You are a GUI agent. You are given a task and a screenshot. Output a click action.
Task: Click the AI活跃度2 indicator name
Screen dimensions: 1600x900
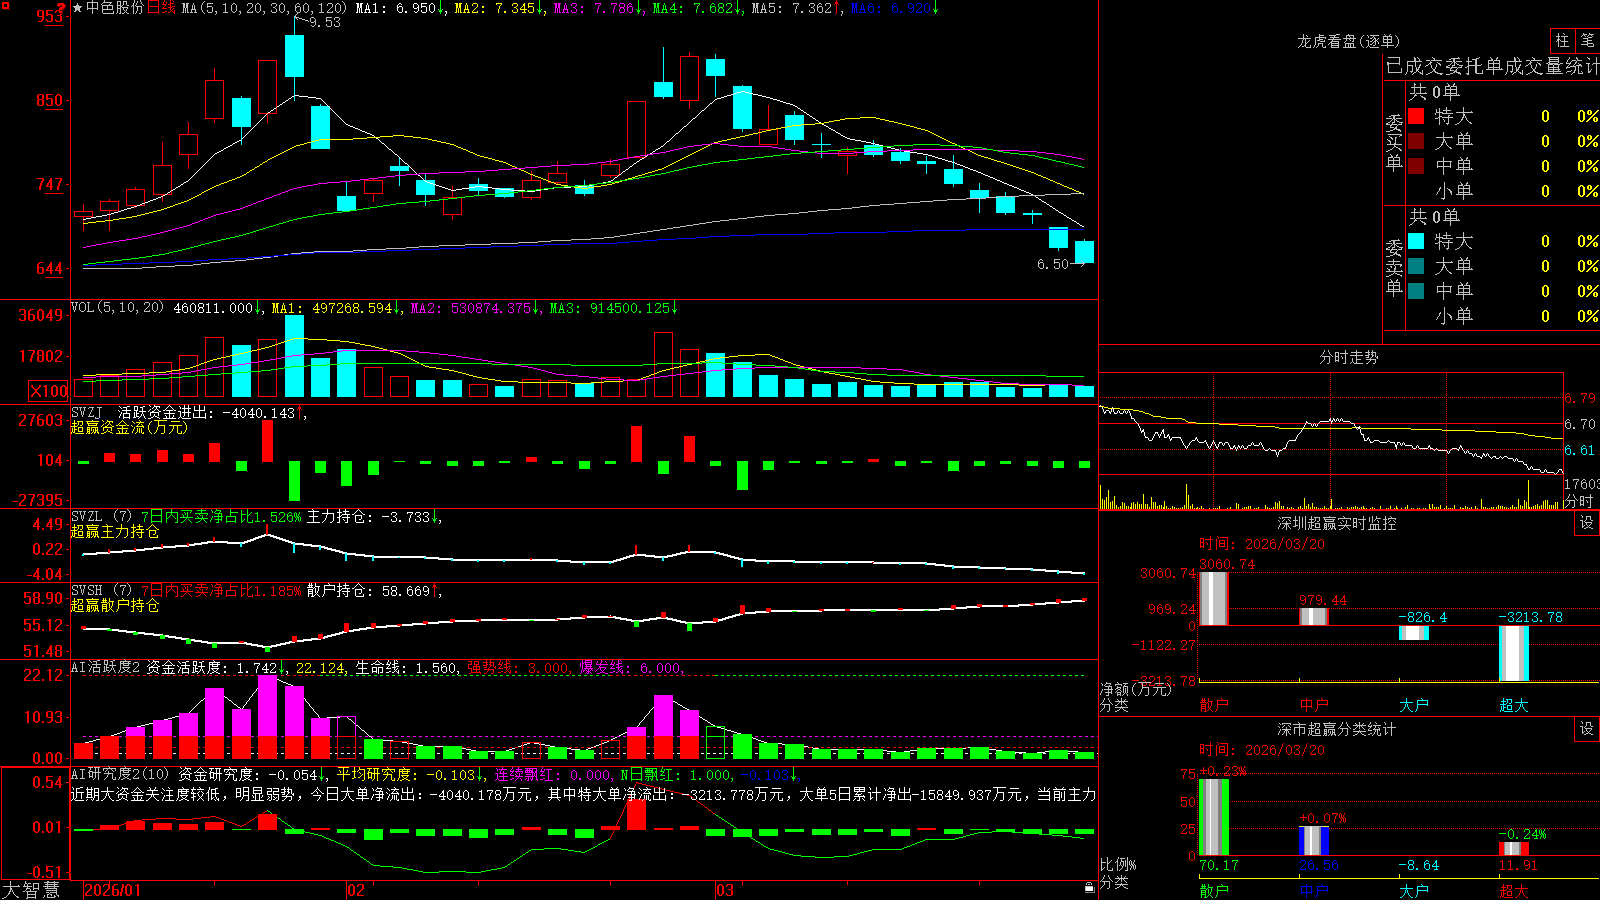coord(105,667)
